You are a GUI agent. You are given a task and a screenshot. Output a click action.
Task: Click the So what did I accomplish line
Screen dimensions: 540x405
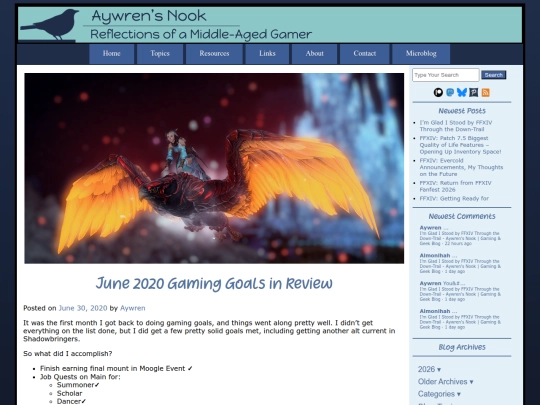(x=68, y=354)
